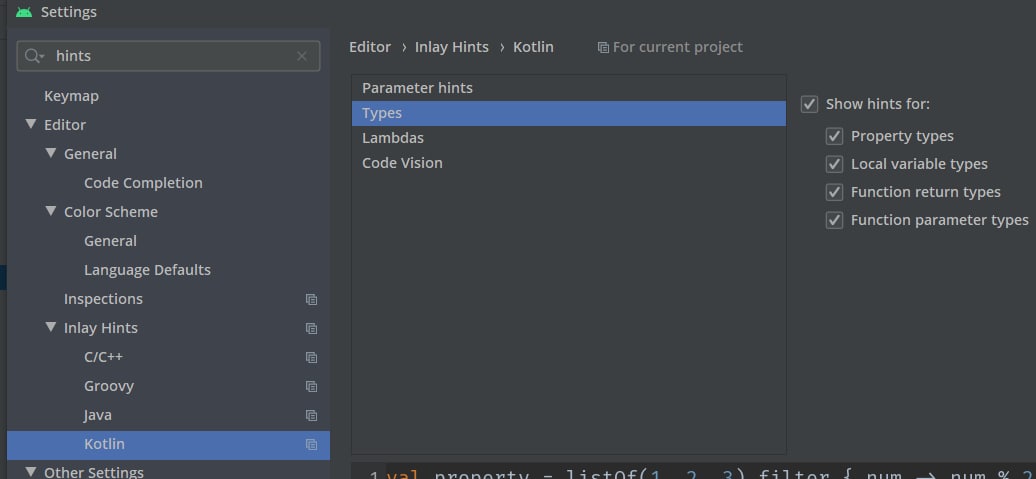Open the Keymap settings page
Viewport: 1036px width, 479px height.
pos(71,96)
